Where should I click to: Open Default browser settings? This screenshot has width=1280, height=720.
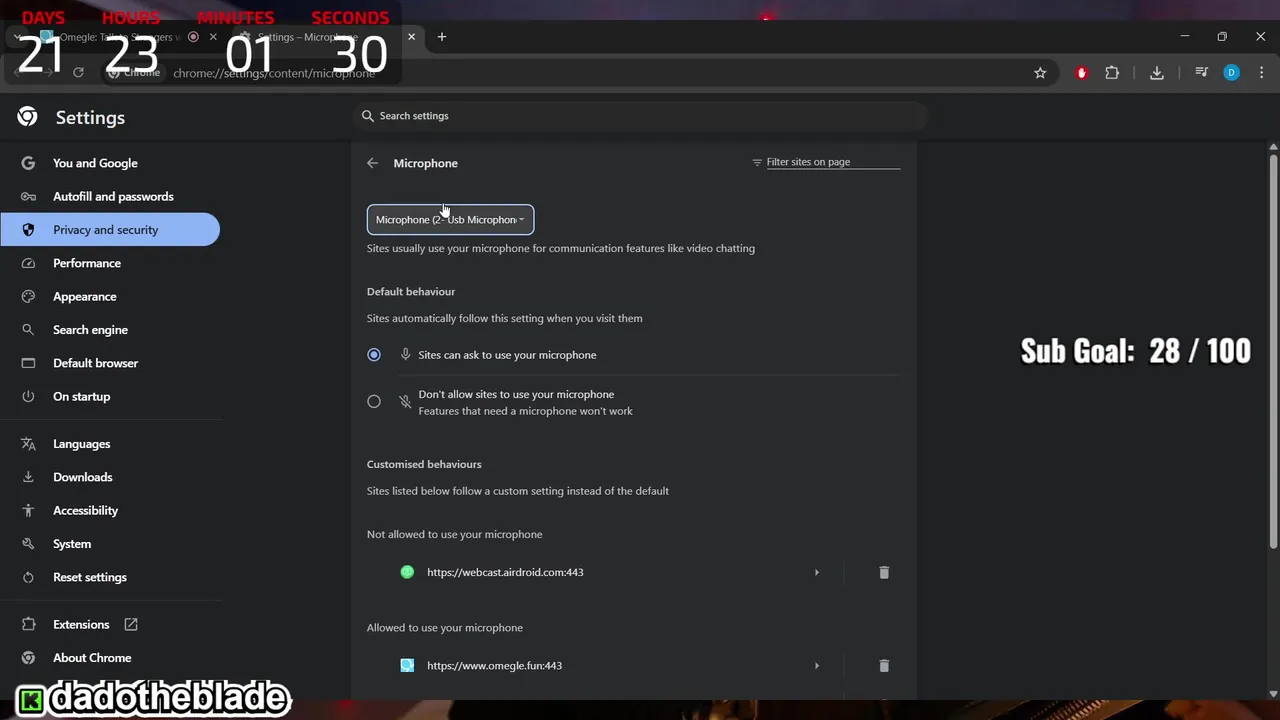click(x=95, y=363)
